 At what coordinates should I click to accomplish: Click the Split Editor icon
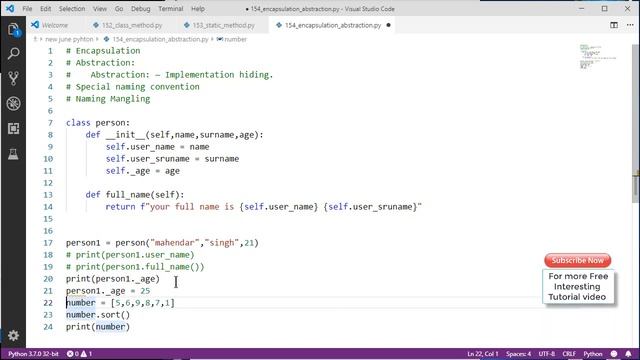[613, 25]
